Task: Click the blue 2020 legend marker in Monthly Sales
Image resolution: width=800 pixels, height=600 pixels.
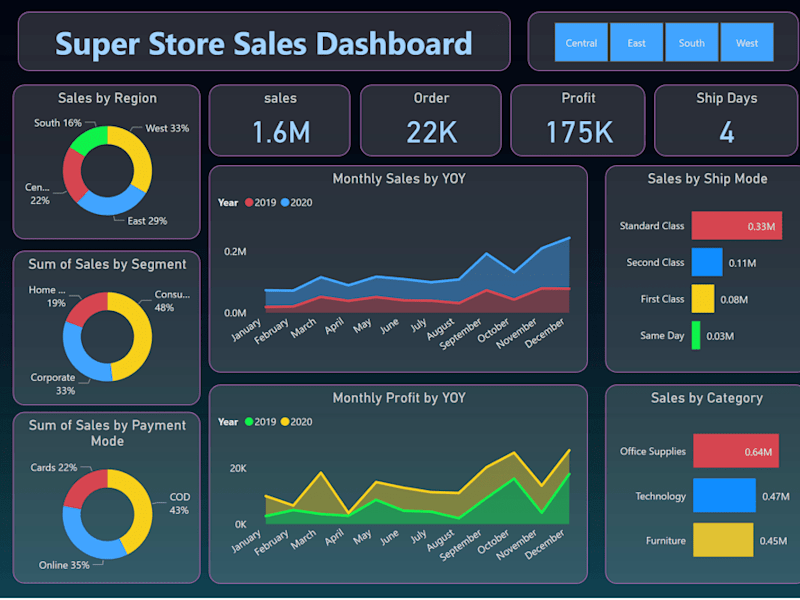Action: (285, 203)
